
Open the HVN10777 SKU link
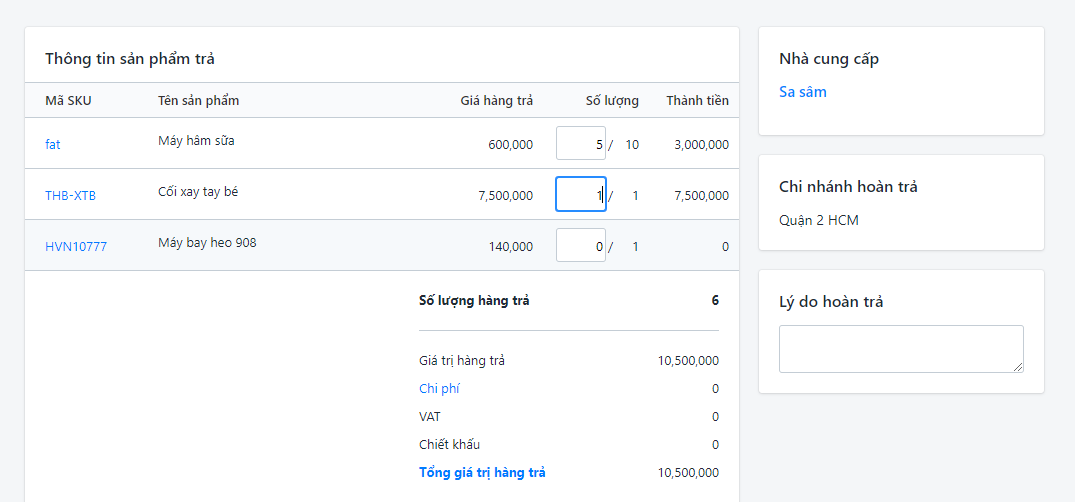click(x=76, y=247)
